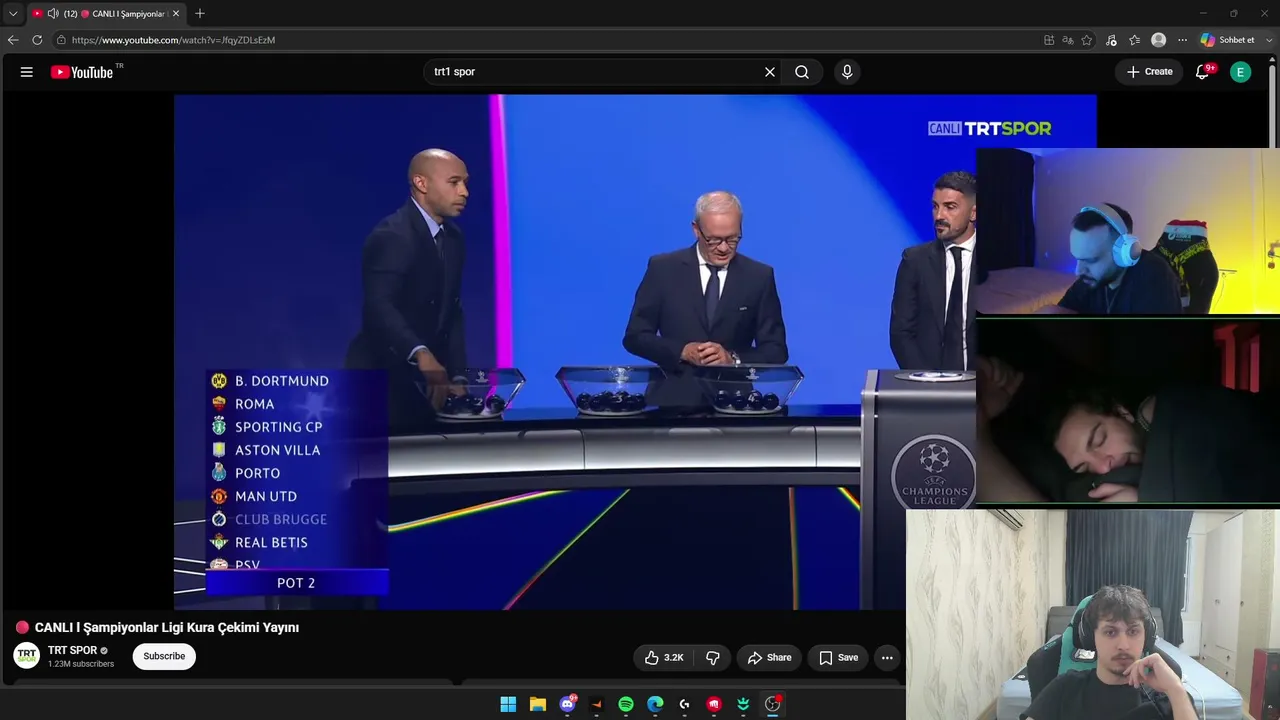Open the browser favorites list icon
Viewport: 1280px width, 720px height.
point(1135,40)
